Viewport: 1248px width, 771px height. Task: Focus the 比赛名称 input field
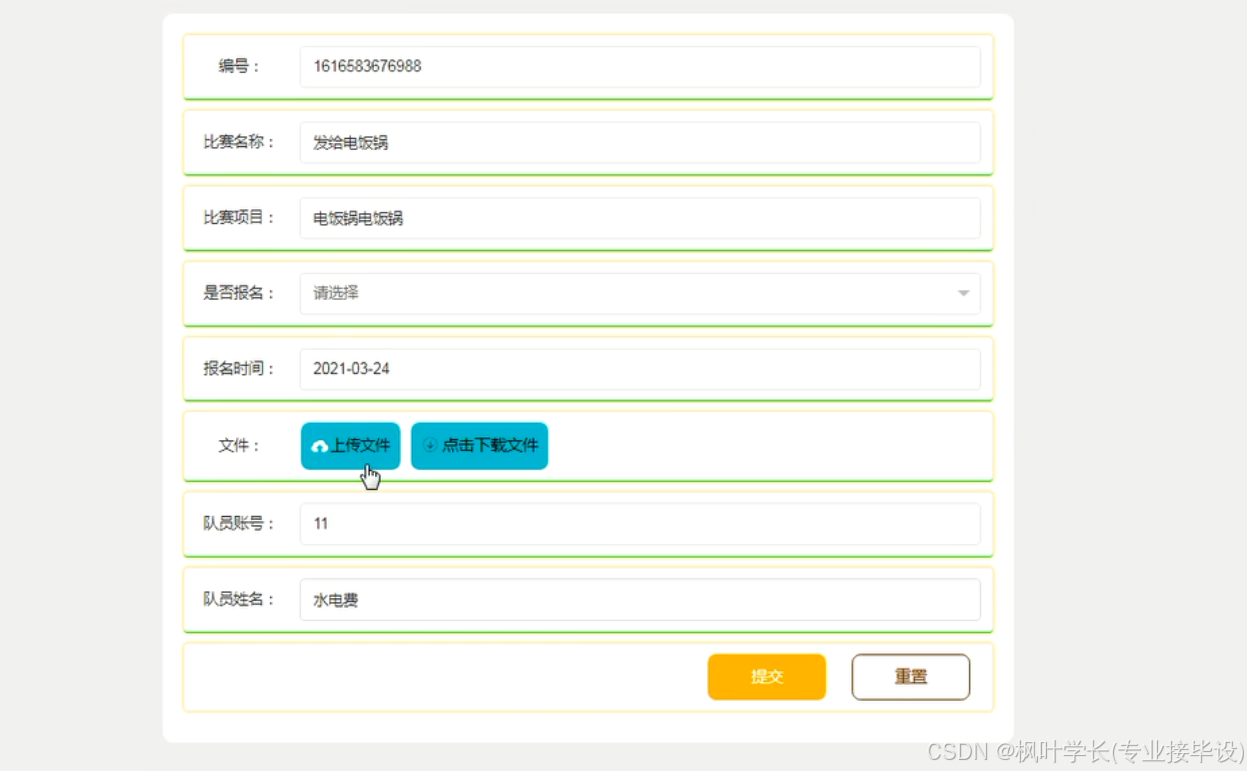[640, 143]
